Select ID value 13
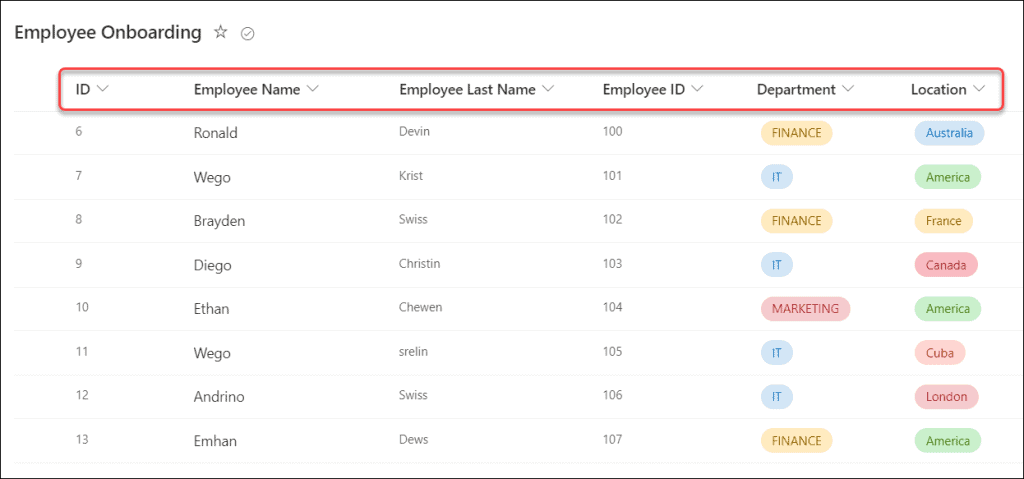The height and width of the screenshot is (479, 1024). (x=82, y=439)
